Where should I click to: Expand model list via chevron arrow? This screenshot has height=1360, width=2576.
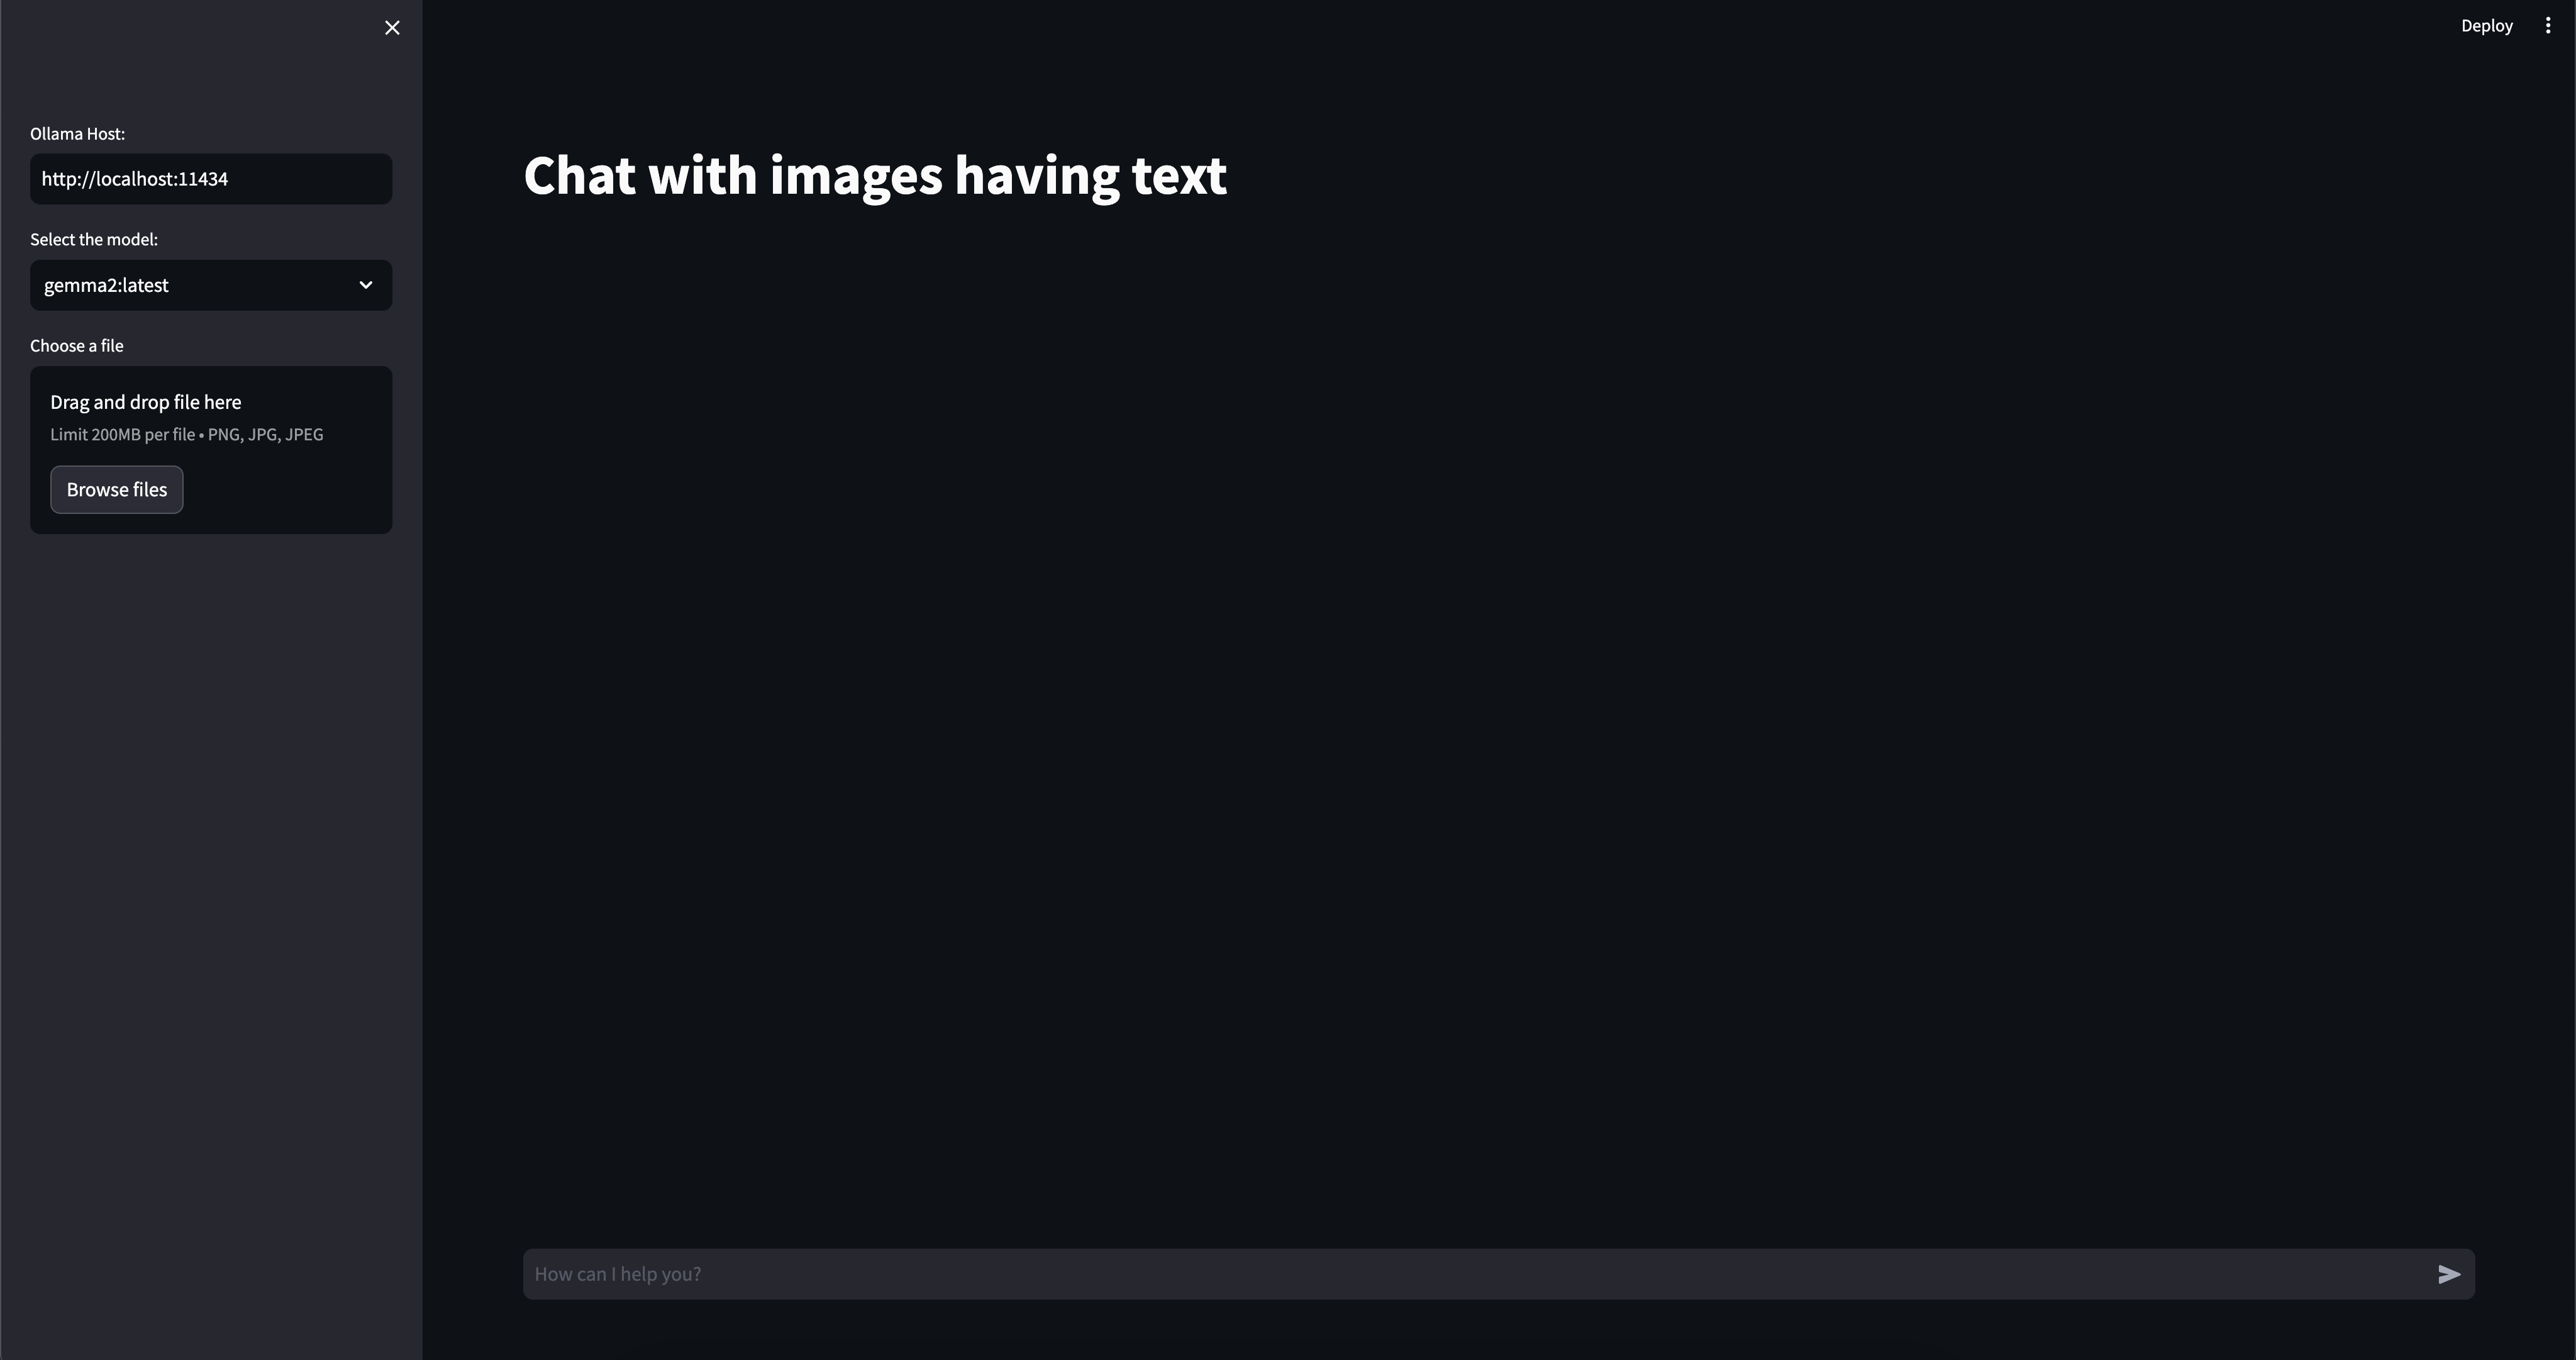pyautogui.click(x=366, y=285)
